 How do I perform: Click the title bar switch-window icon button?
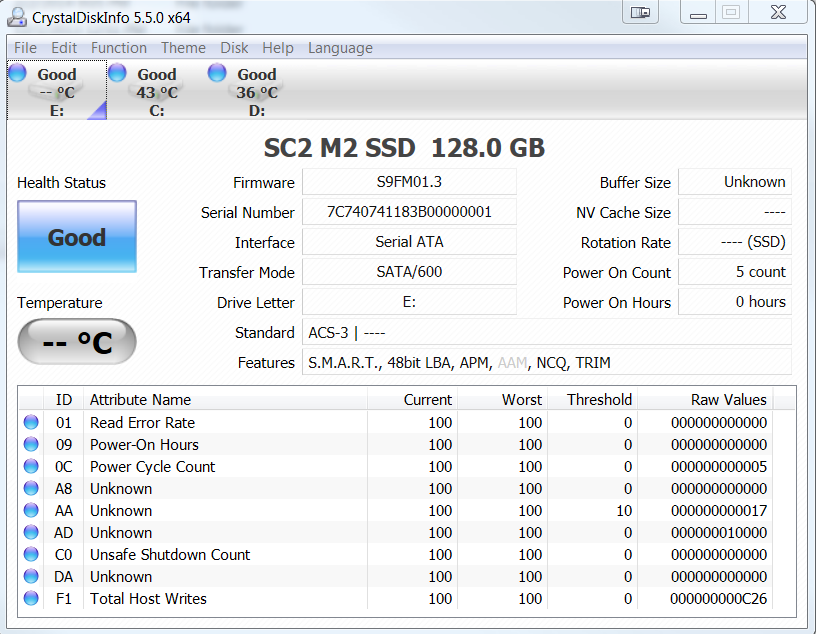[x=641, y=12]
